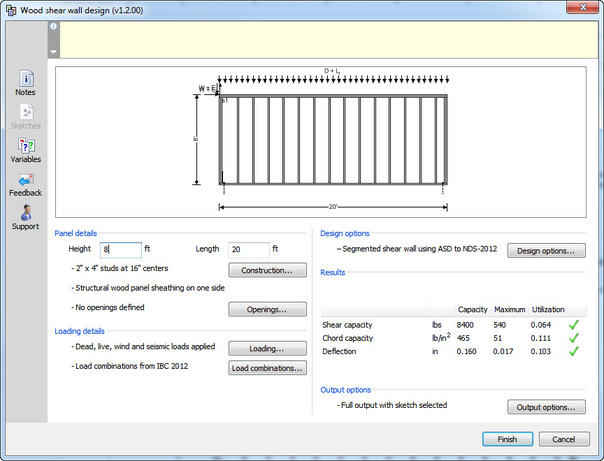The width and height of the screenshot is (604, 461).
Task: Click the app icon in title bar
Action: pyautogui.click(x=10, y=9)
